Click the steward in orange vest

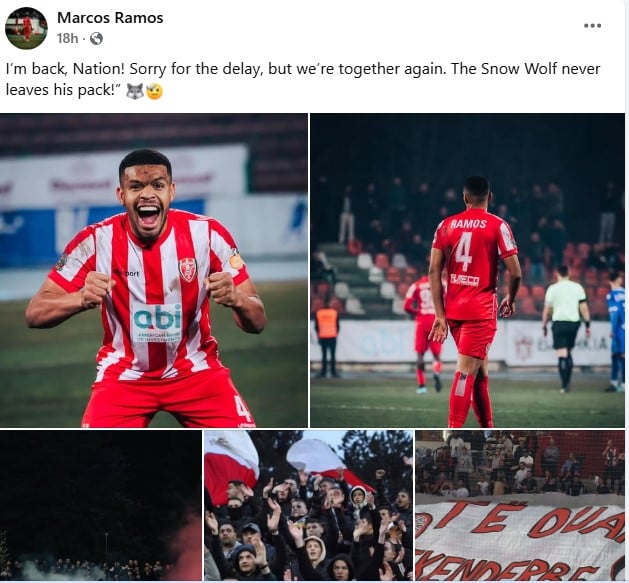[x=327, y=337]
